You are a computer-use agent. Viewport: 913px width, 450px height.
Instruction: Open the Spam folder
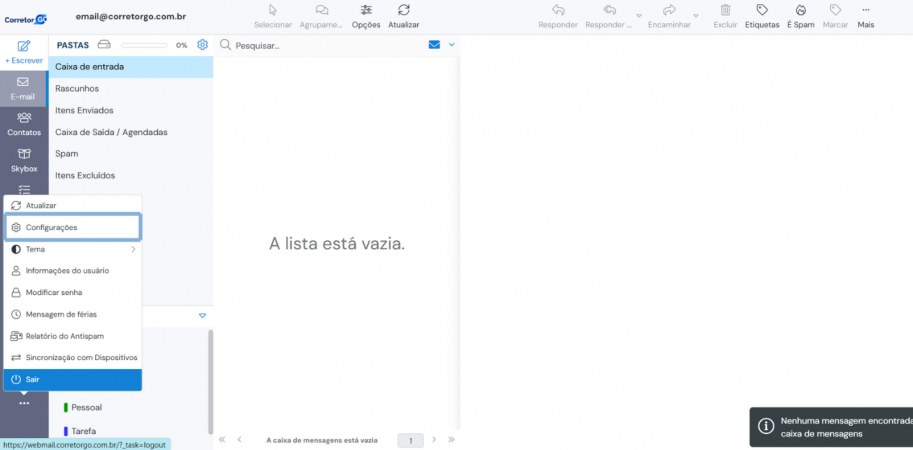coord(131,154)
